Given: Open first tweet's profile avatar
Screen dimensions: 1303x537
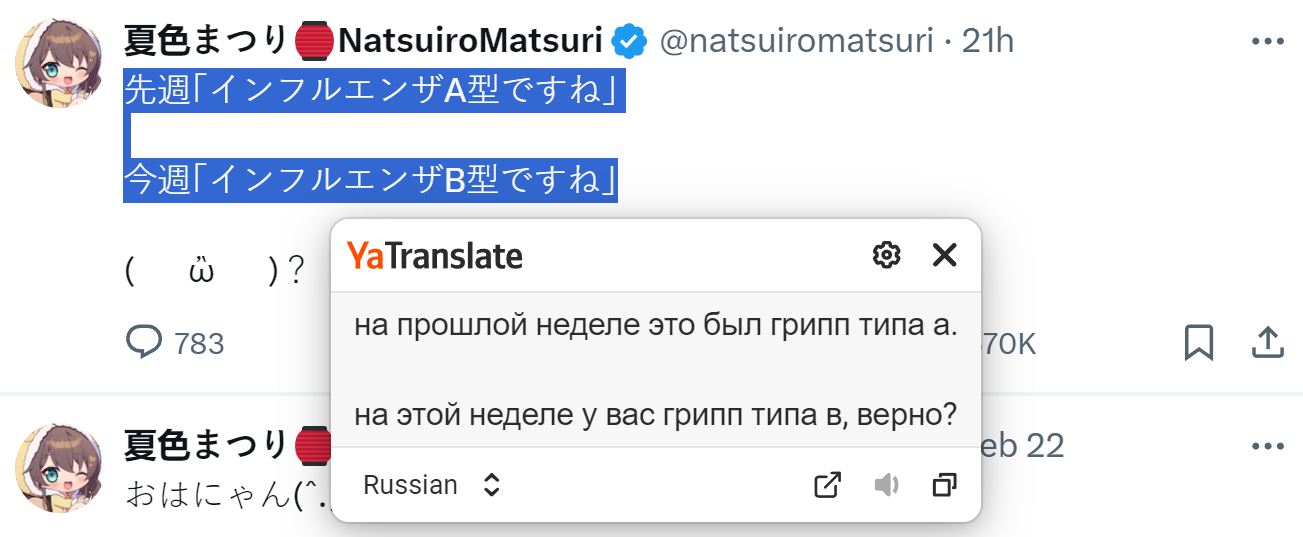Looking at the screenshot, I should 59,62.
